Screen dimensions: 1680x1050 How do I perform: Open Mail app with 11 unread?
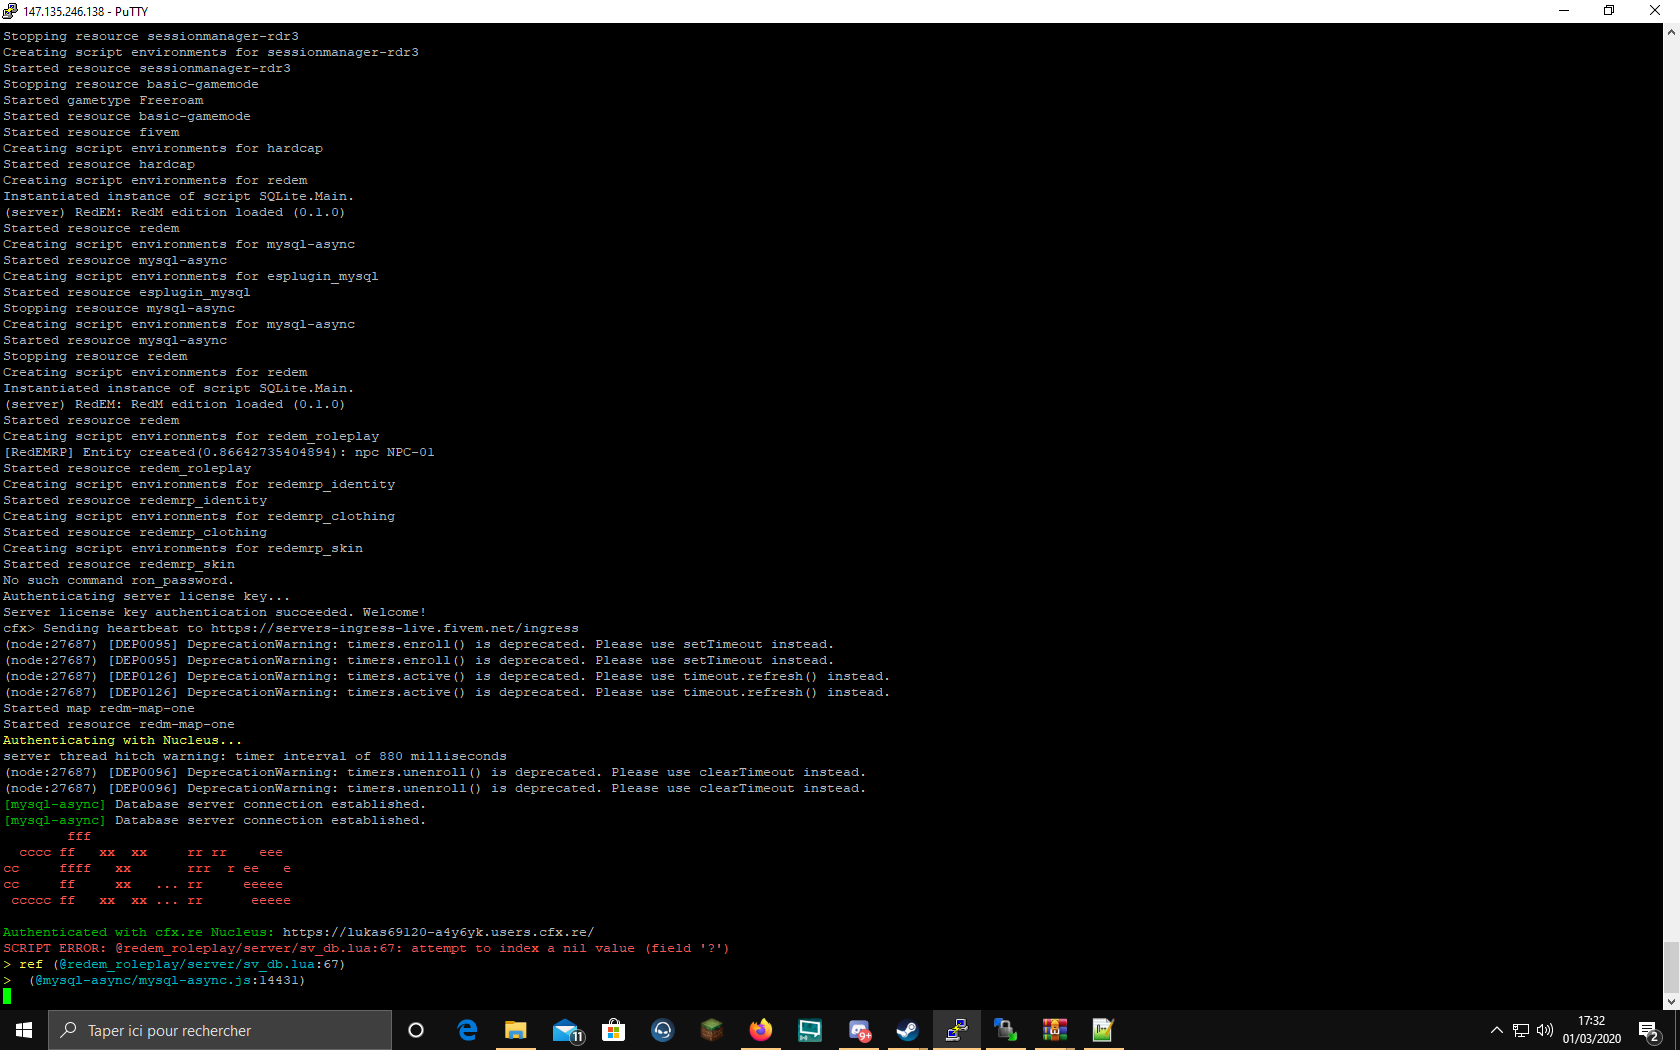(566, 1030)
